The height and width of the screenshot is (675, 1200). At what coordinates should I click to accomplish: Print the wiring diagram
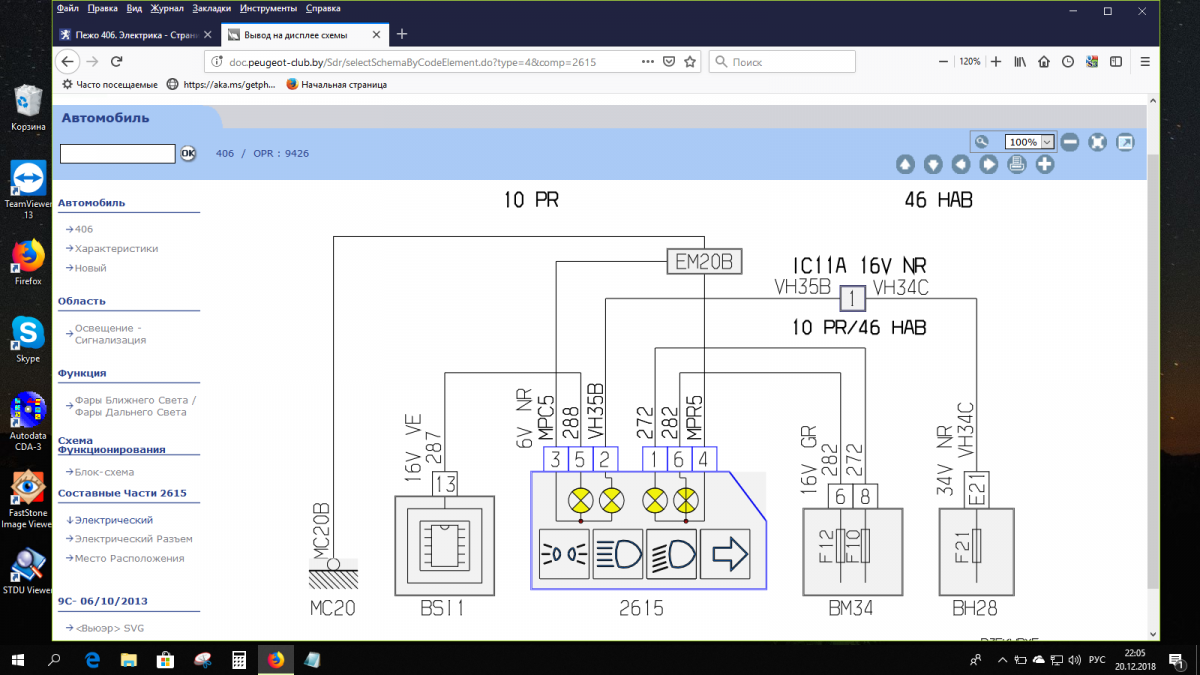pyautogui.click(x=1017, y=164)
